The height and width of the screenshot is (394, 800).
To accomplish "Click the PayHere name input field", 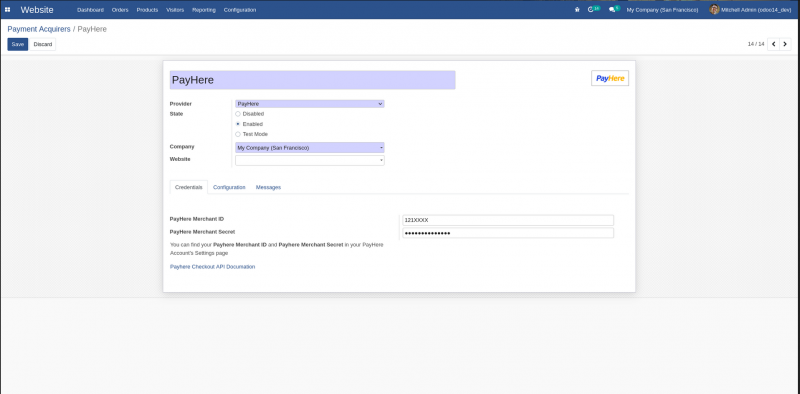I will [x=312, y=80].
